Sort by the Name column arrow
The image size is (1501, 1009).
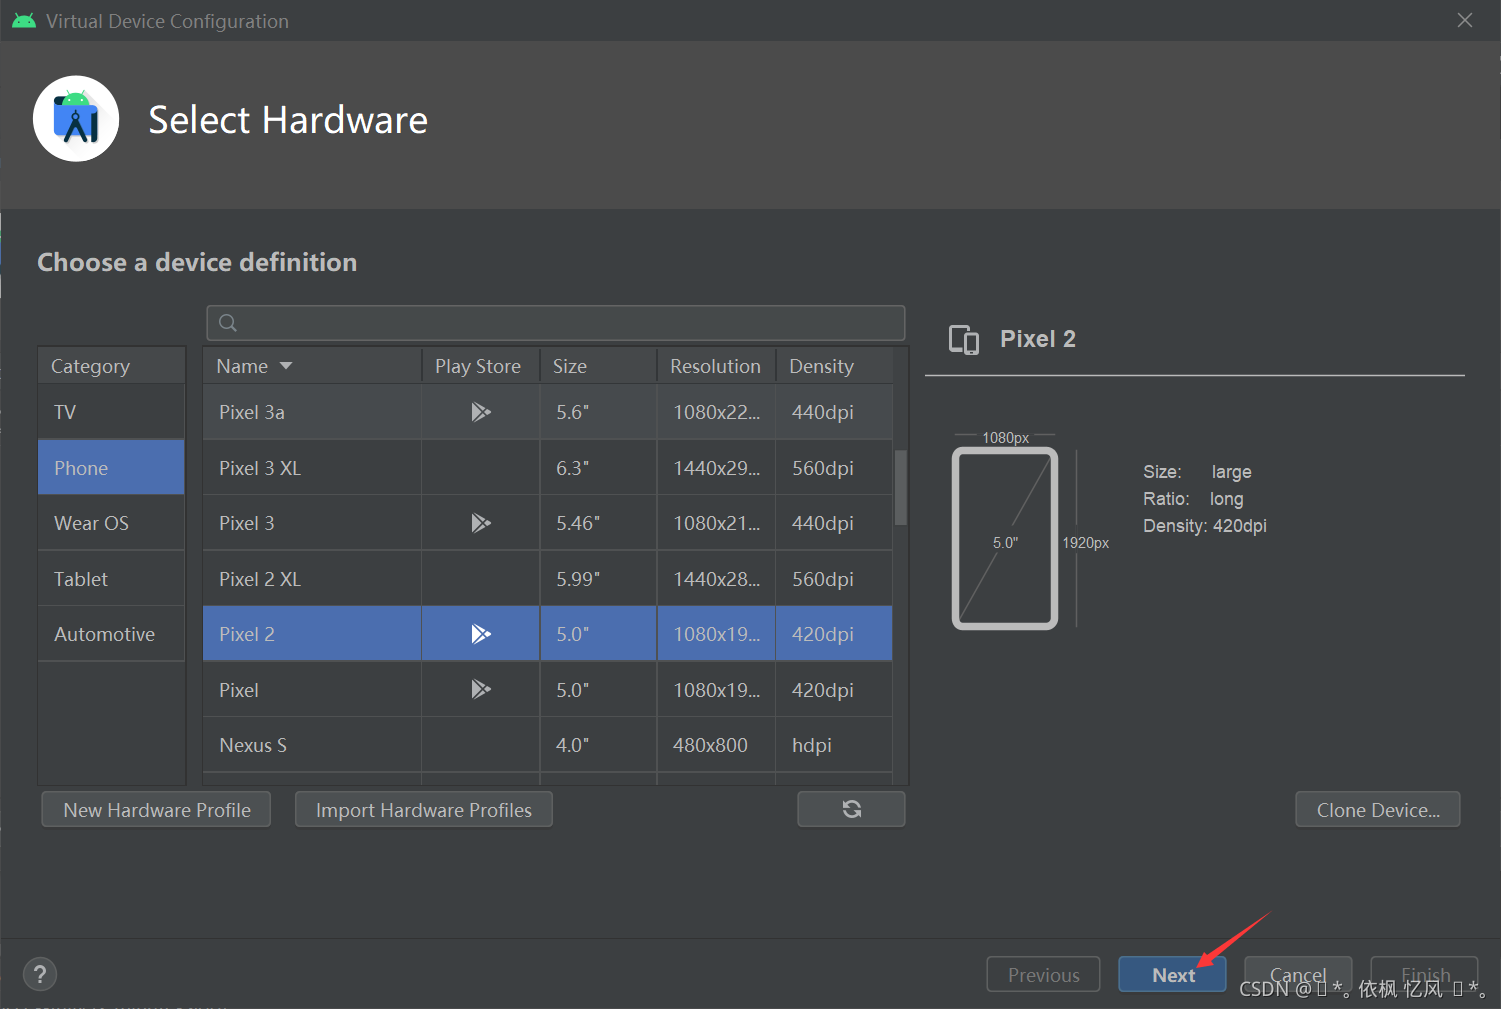coord(286,366)
